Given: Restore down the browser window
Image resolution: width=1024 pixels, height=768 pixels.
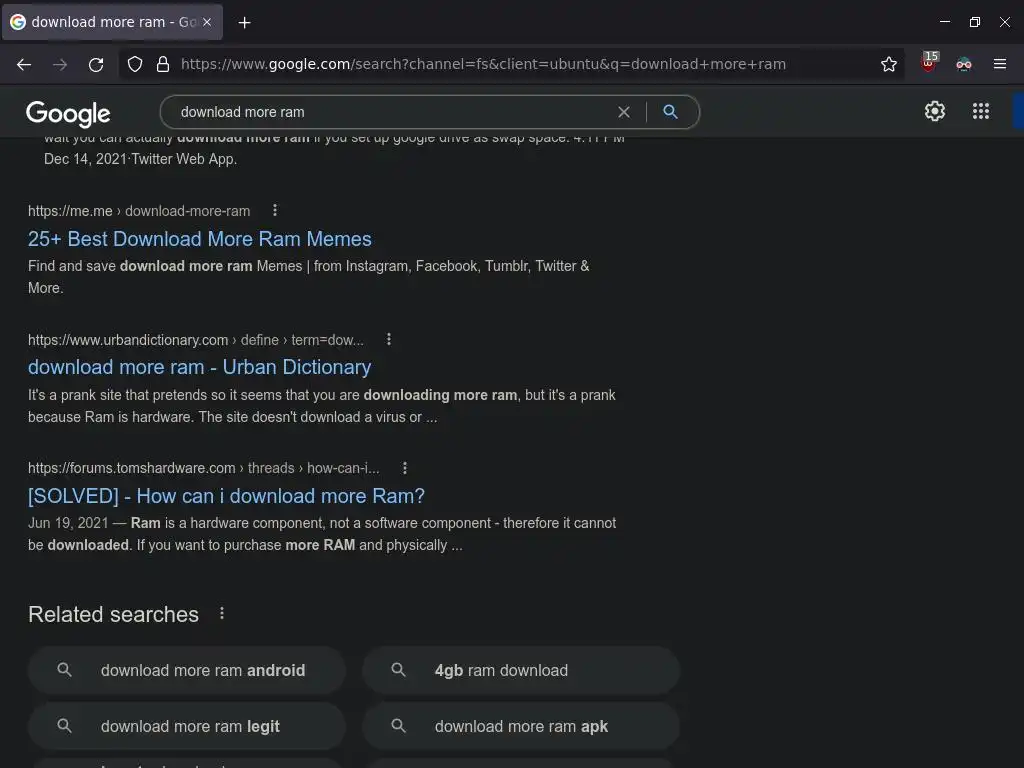Looking at the screenshot, I should click(974, 22).
